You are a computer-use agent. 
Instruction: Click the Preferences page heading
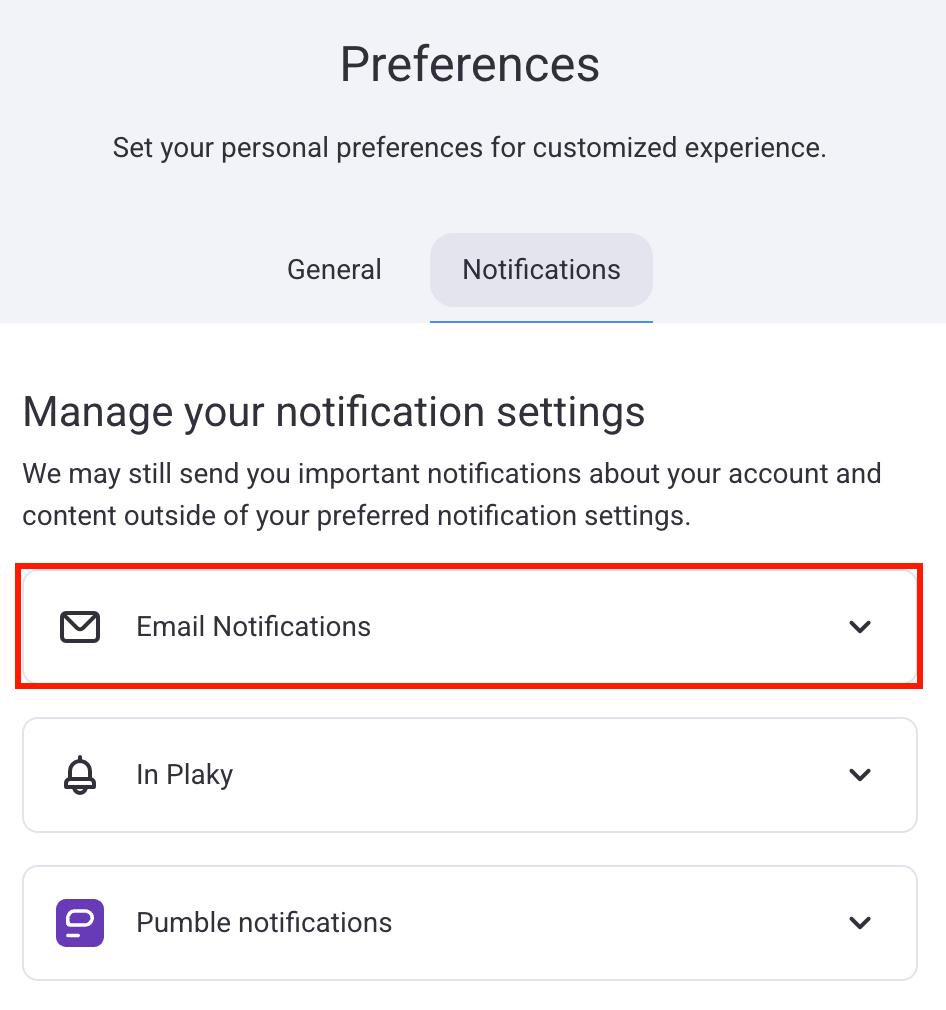pos(469,65)
